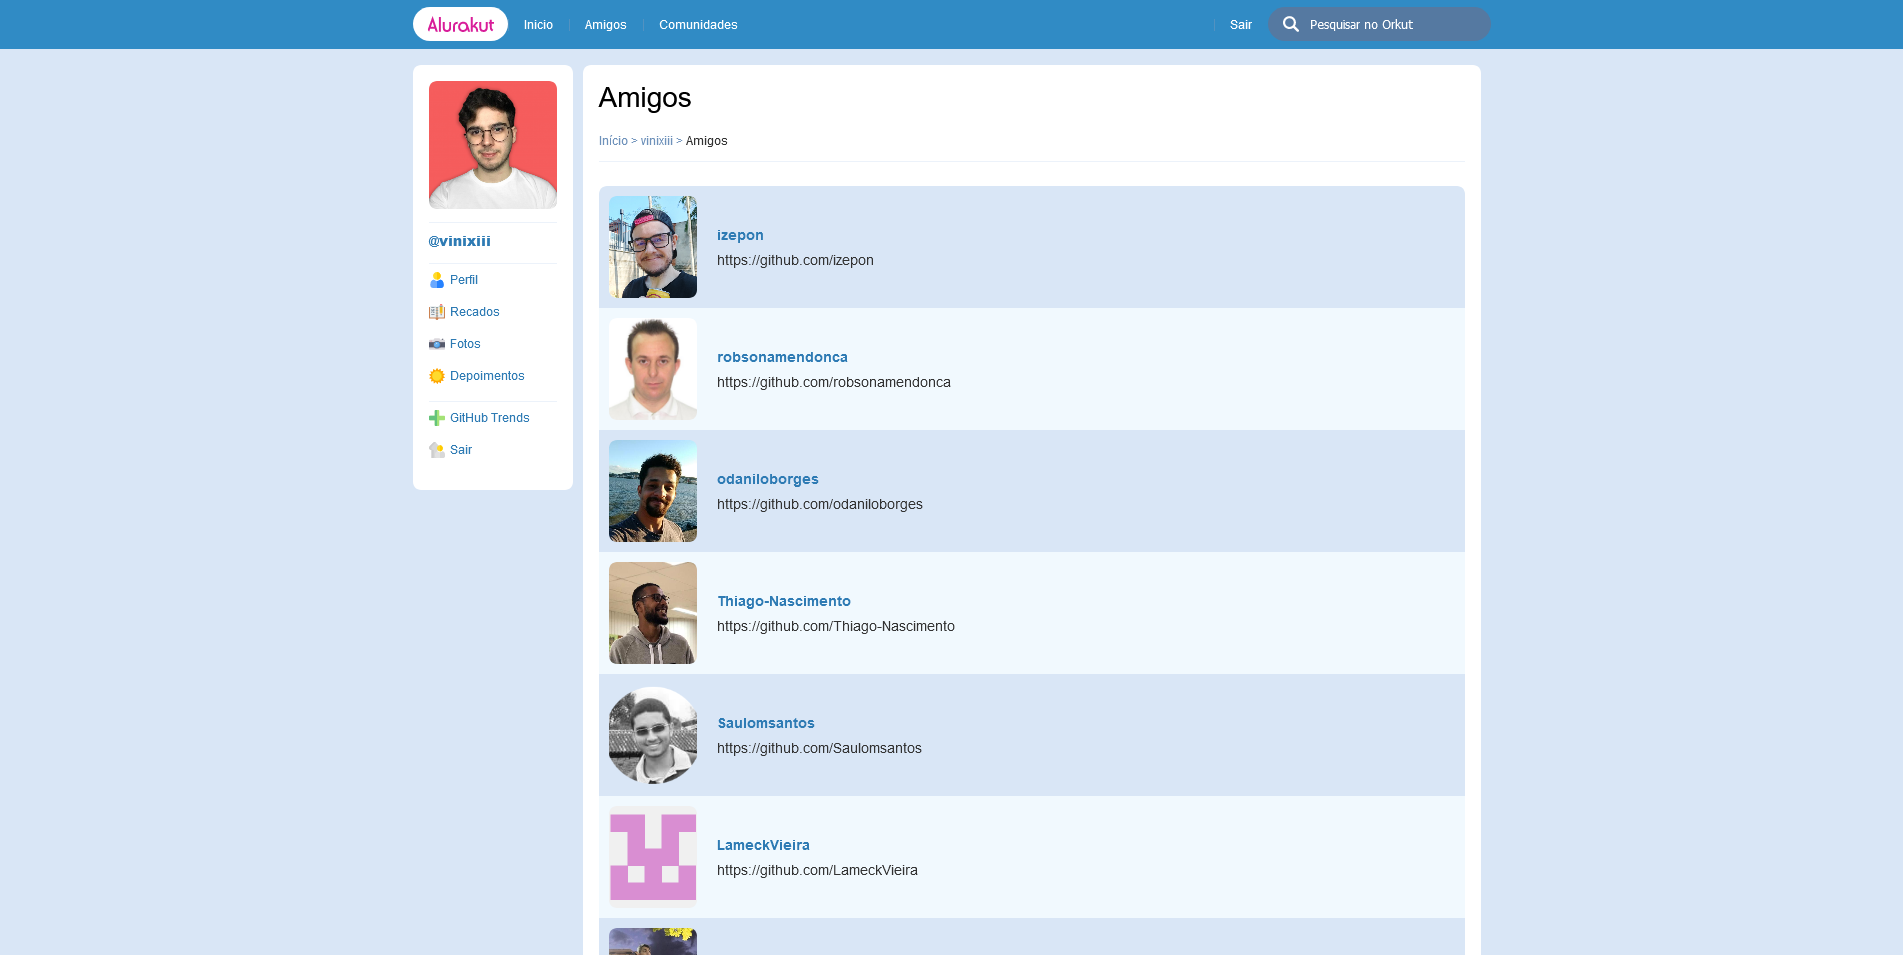Open the Perfil sidebar link
The height and width of the screenshot is (955, 1903).
click(x=464, y=280)
